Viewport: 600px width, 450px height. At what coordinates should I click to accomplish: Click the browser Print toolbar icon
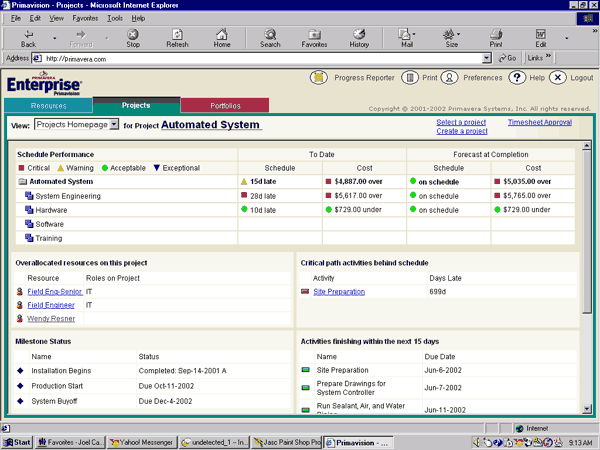pos(496,39)
